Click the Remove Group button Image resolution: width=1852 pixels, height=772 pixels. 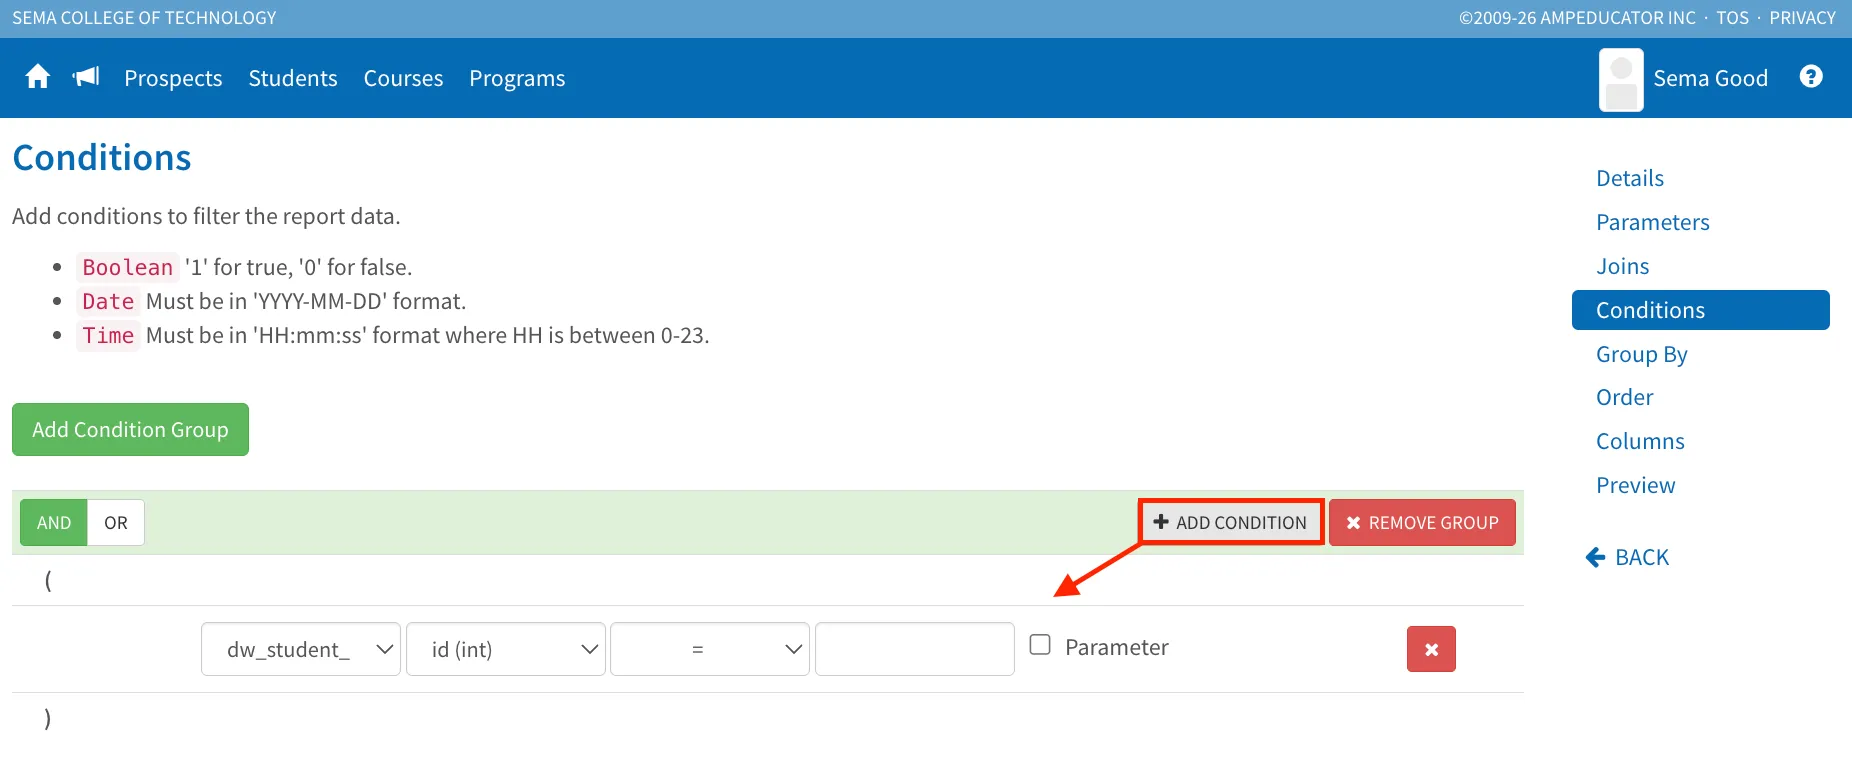click(1422, 522)
